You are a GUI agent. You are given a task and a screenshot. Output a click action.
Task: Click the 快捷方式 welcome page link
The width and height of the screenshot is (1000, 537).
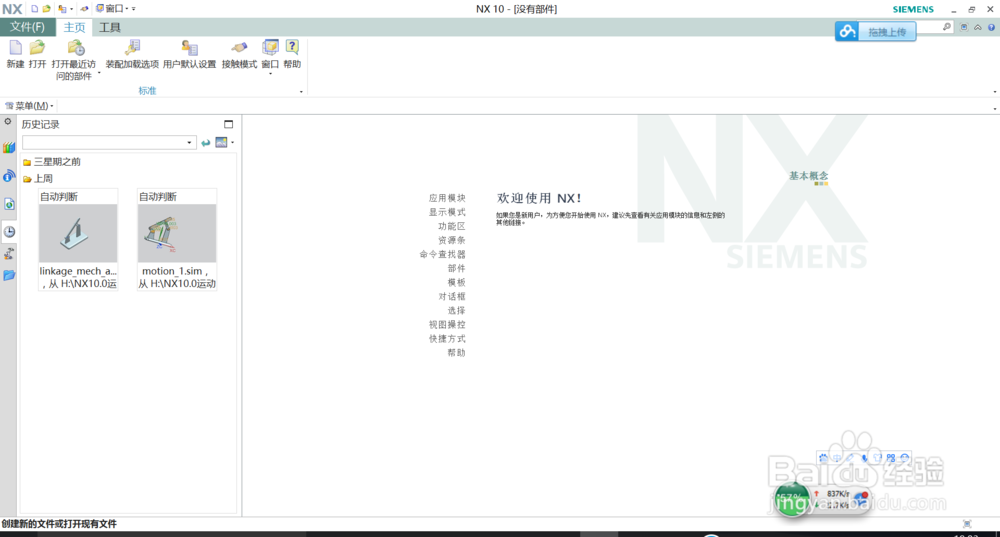tap(447, 339)
